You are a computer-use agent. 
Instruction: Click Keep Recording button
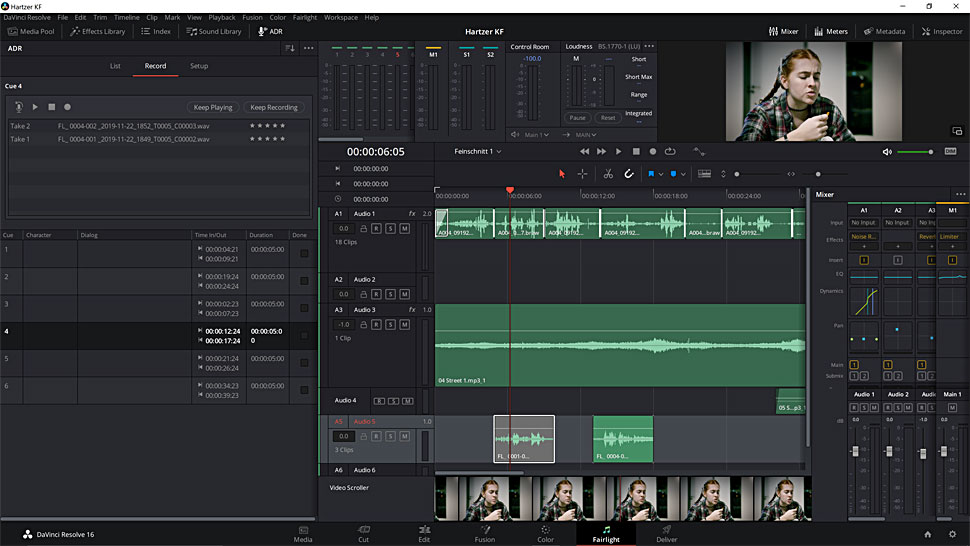[x=273, y=107]
